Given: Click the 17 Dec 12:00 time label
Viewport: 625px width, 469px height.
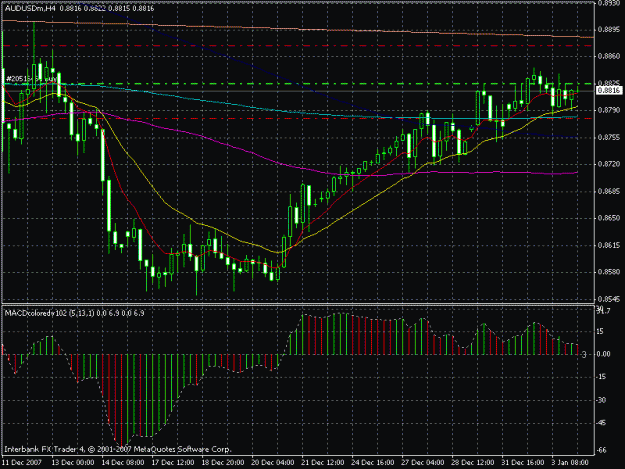Looking at the screenshot, I should pyautogui.click(x=173, y=462).
